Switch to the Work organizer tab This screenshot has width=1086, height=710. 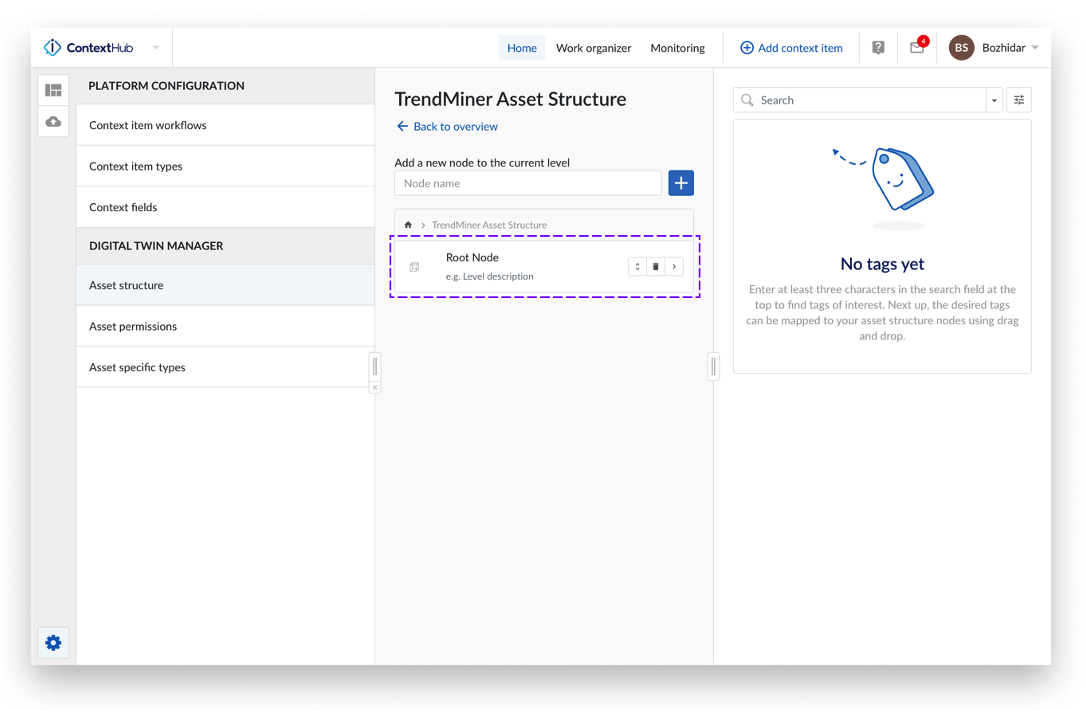[593, 48]
